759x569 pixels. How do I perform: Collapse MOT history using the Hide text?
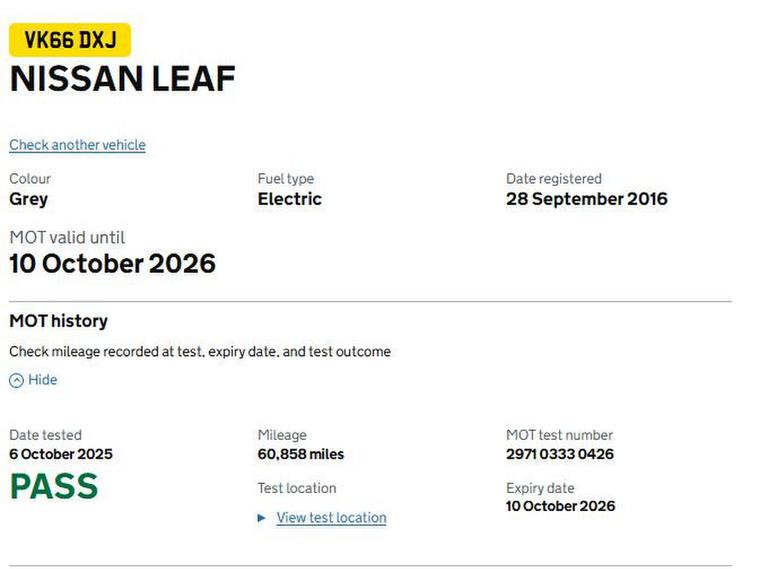[x=43, y=380]
